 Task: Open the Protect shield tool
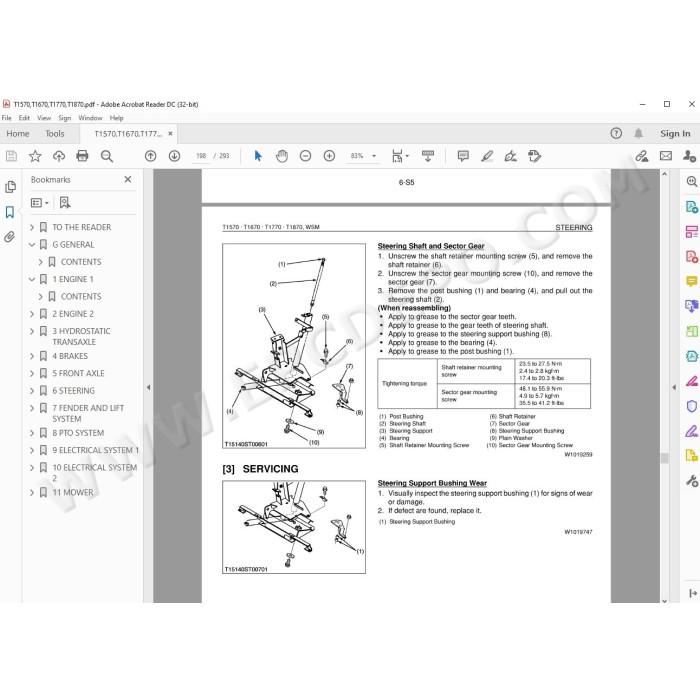[691, 406]
